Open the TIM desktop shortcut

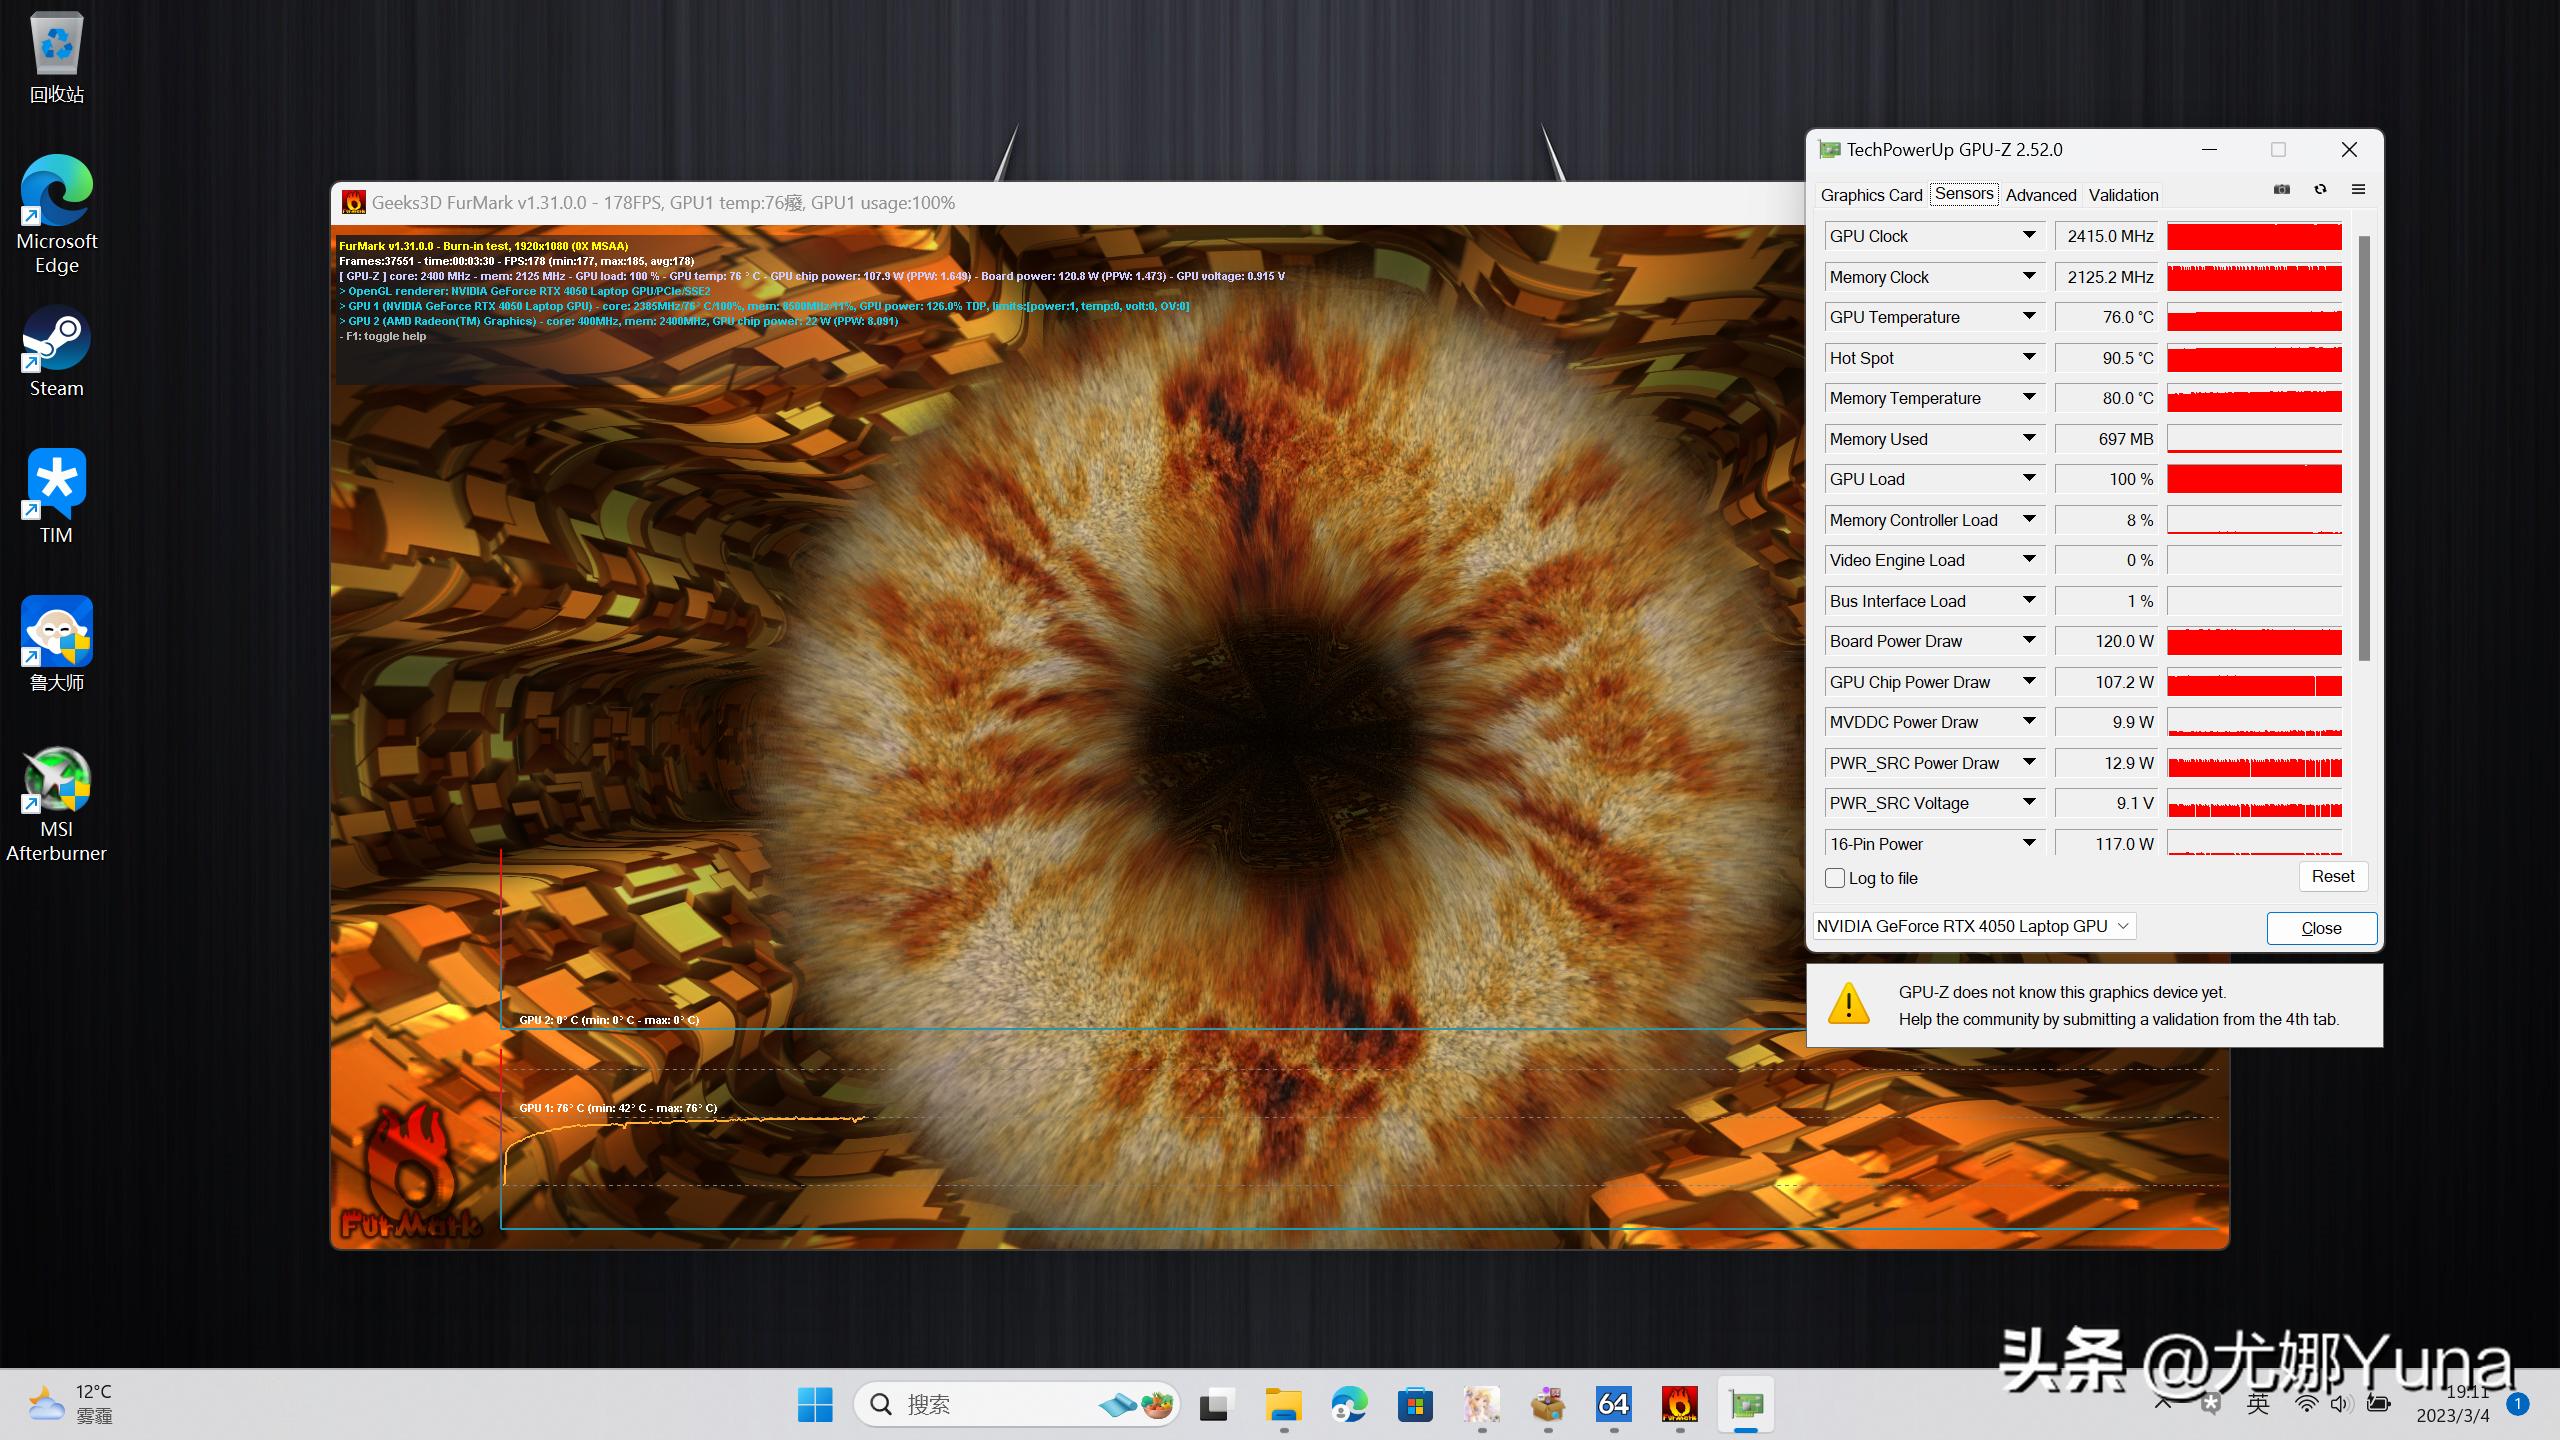click(56, 496)
